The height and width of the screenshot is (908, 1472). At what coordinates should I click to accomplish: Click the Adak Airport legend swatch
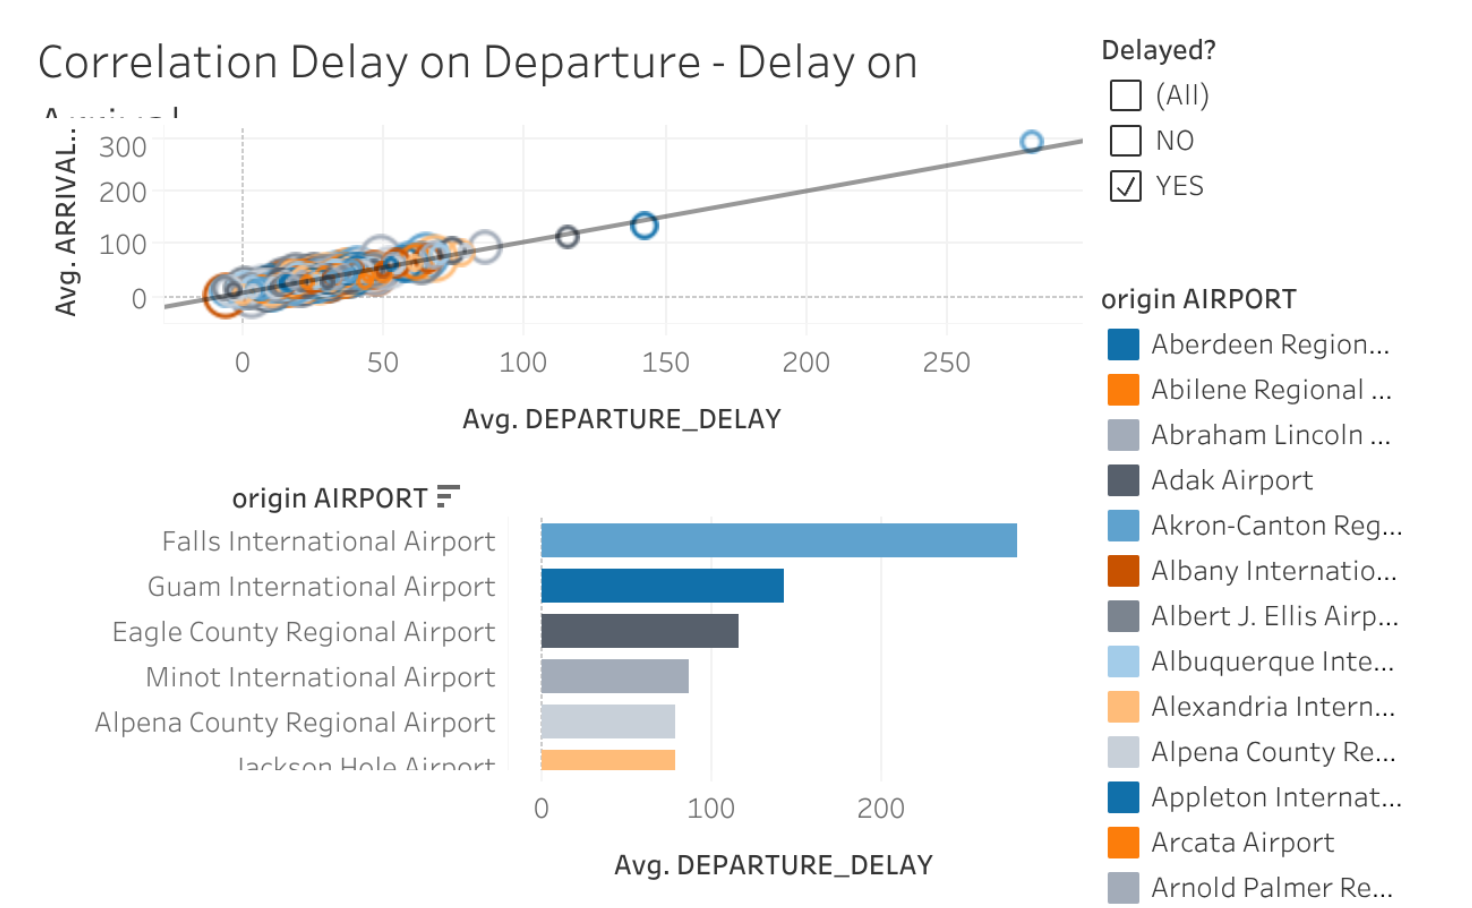pos(1122,480)
